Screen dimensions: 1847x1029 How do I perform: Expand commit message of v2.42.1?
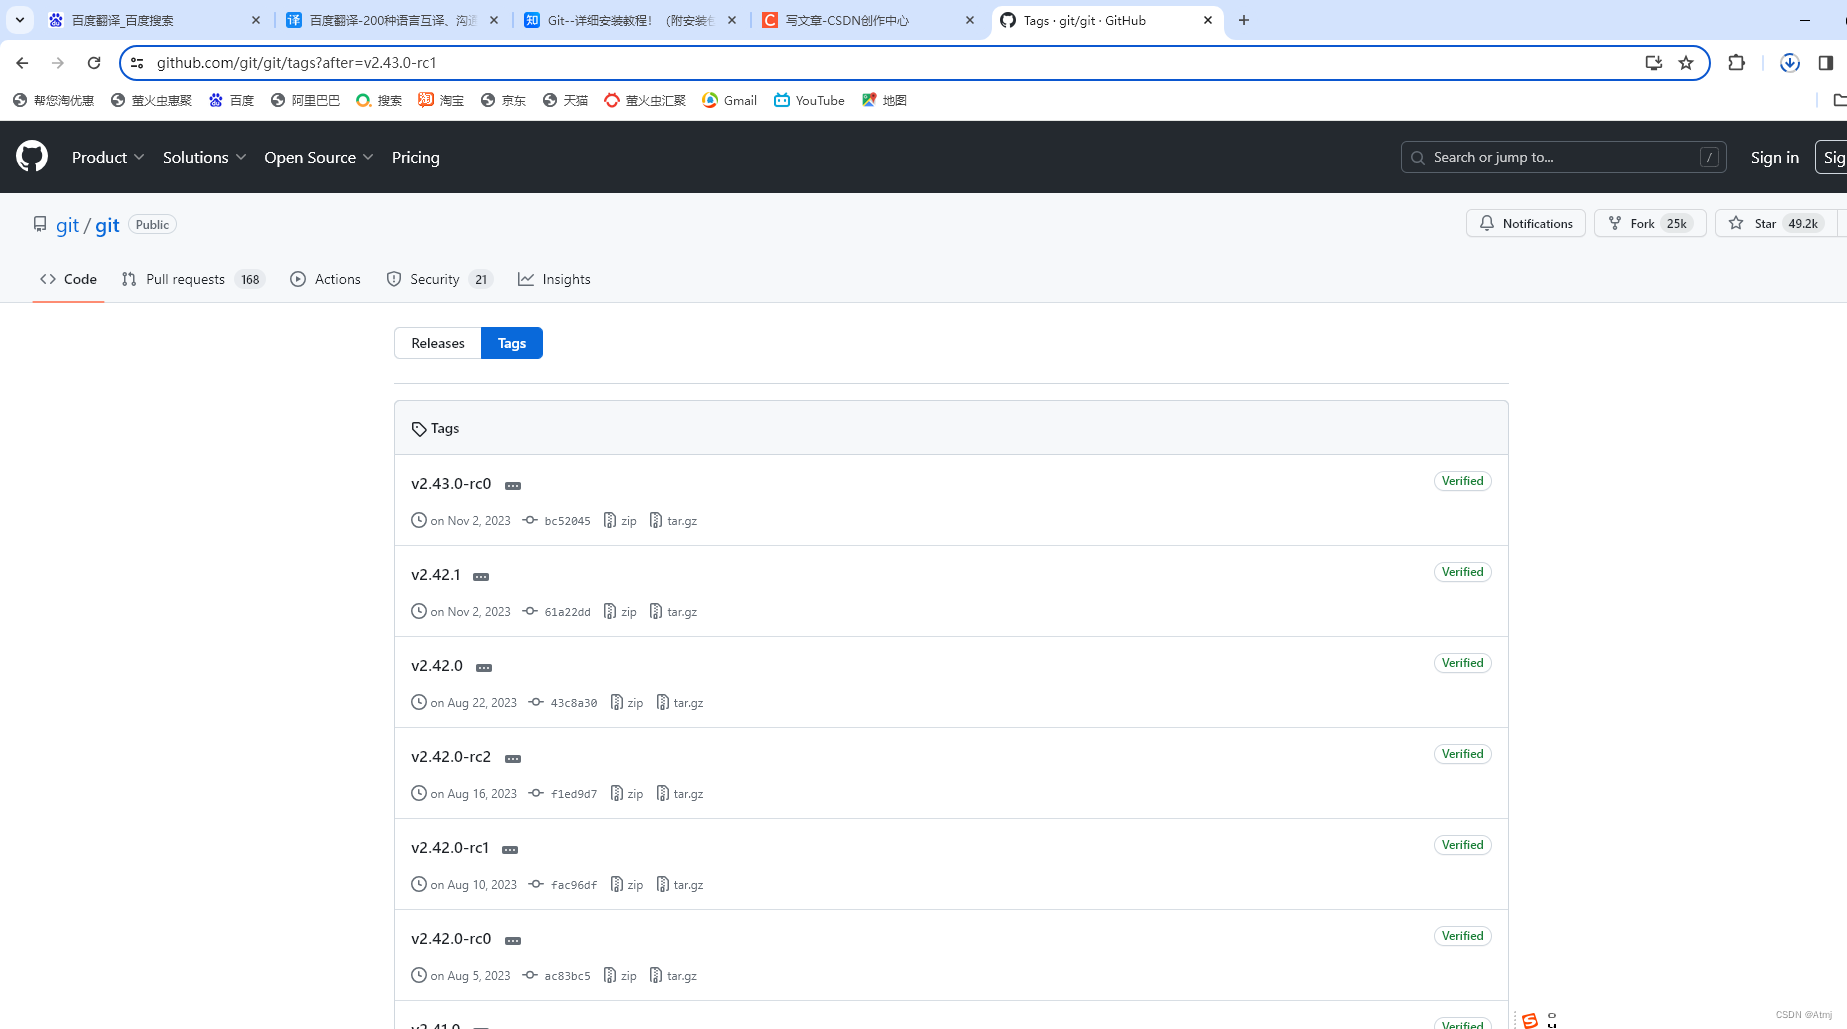coord(481,577)
